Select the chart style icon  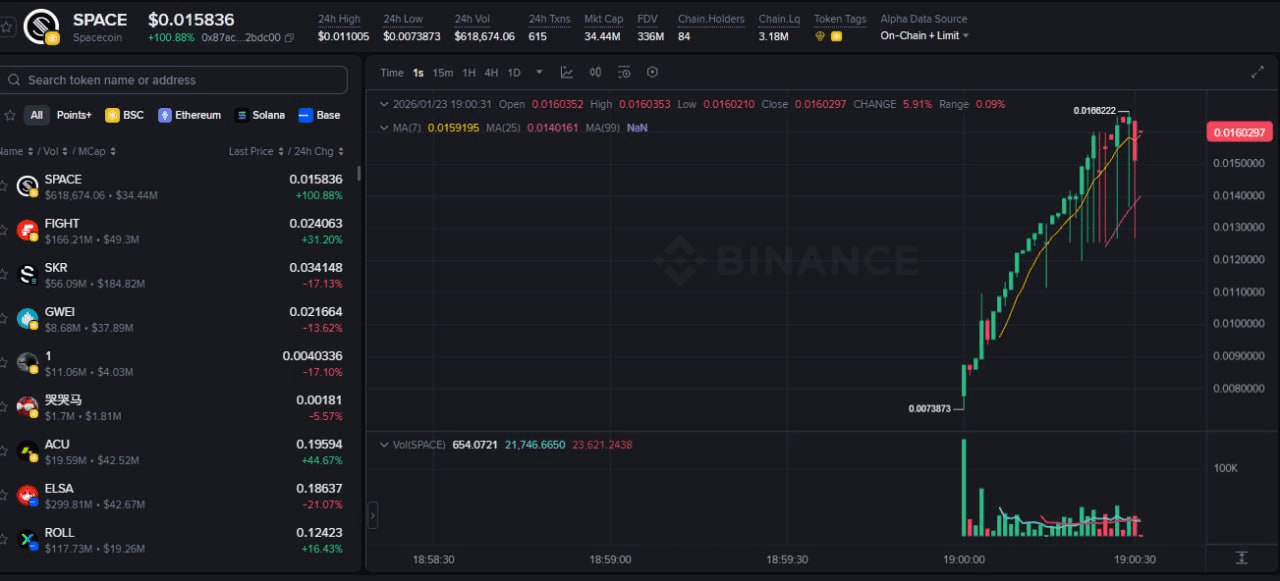567,71
